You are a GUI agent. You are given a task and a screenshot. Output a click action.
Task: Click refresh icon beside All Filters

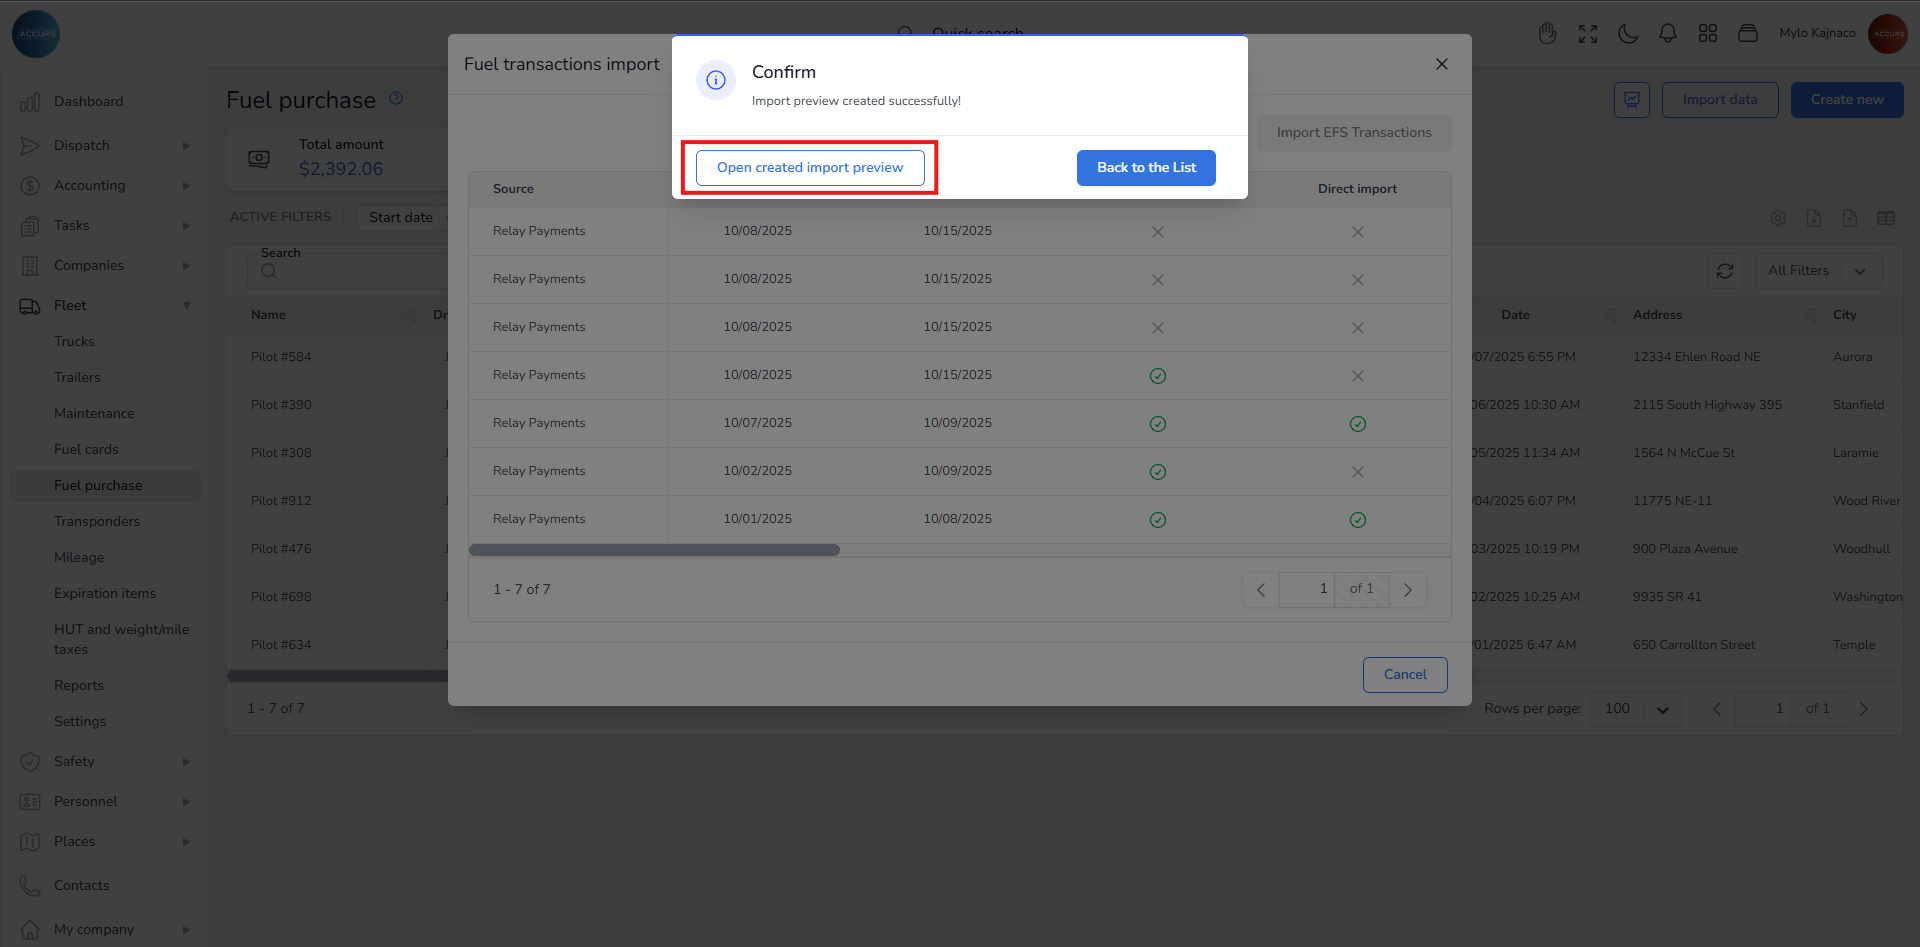(1724, 271)
